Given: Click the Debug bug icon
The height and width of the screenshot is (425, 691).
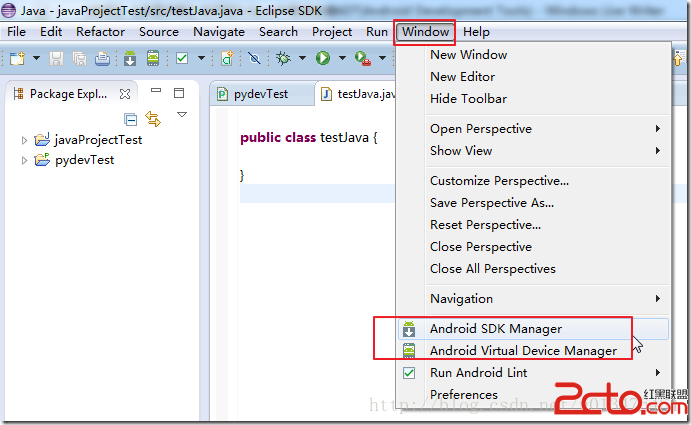Looking at the screenshot, I should 283,58.
